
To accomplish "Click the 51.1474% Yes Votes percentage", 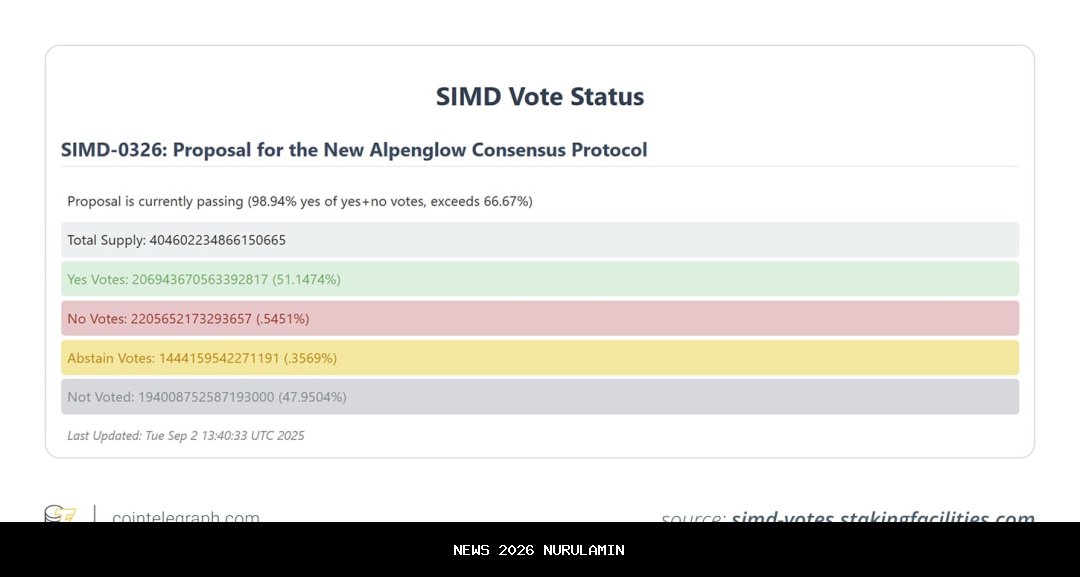I will (307, 279).
